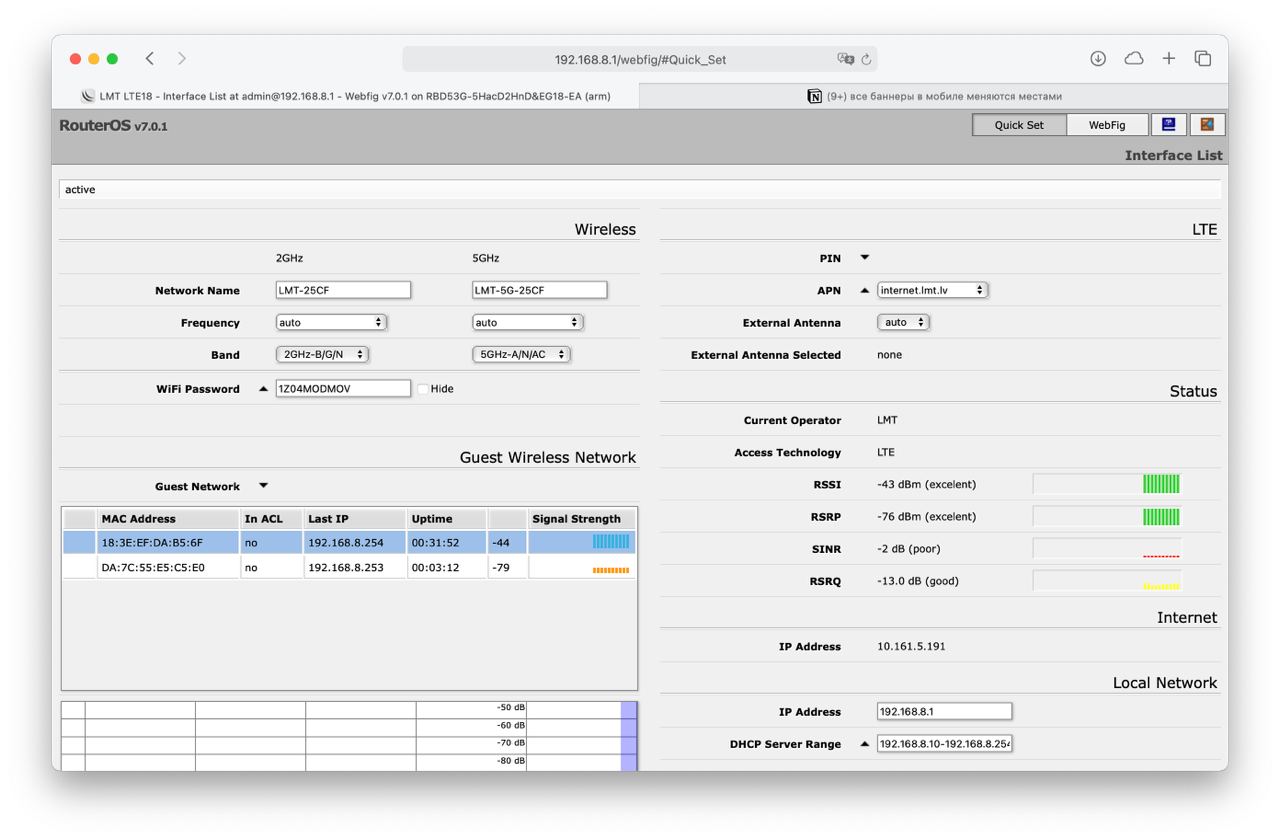Open the APN internet.lmt.lv dropdown
Viewport: 1280px width, 839px height.
(x=933, y=290)
